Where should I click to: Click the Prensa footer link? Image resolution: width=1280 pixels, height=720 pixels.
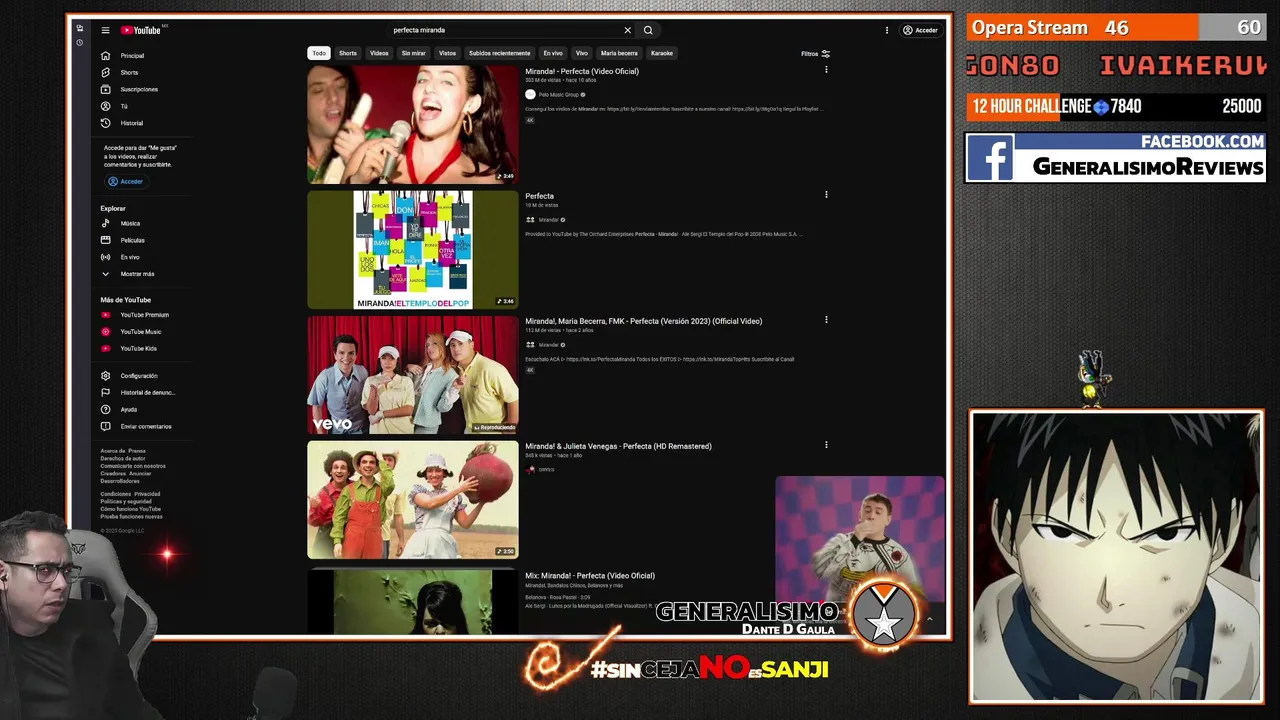[137, 451]
